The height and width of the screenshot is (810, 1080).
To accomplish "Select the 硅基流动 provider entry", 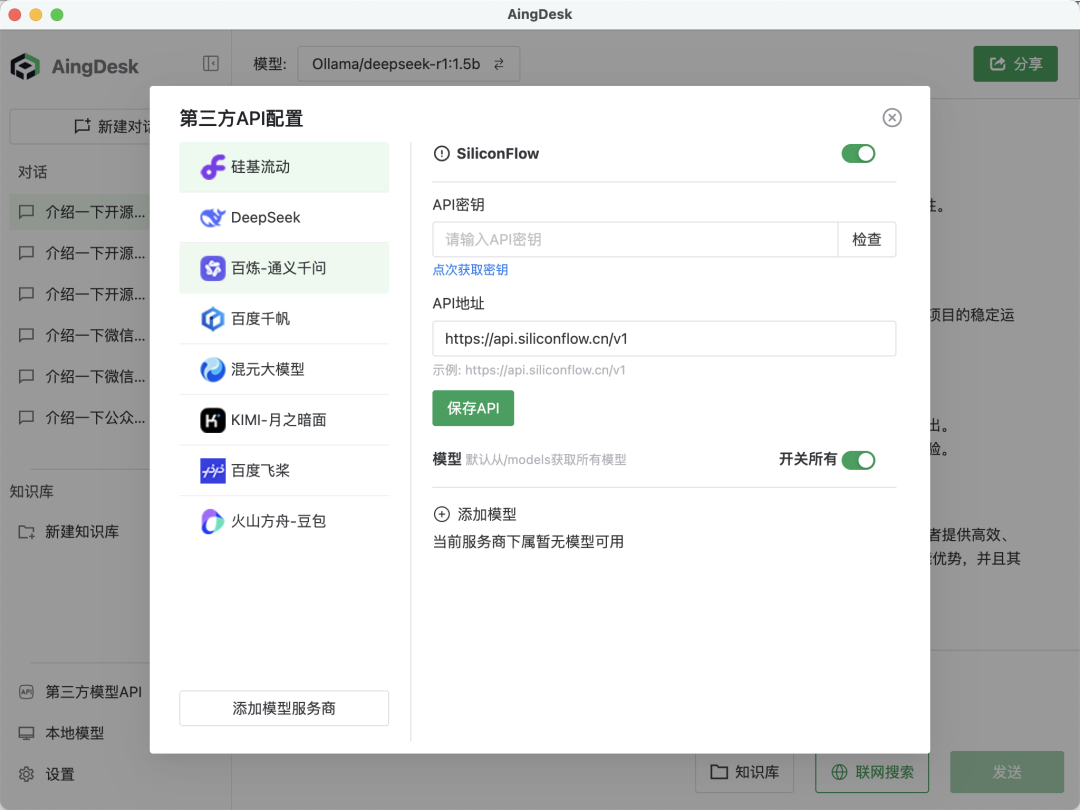I will tap(284, 167).
